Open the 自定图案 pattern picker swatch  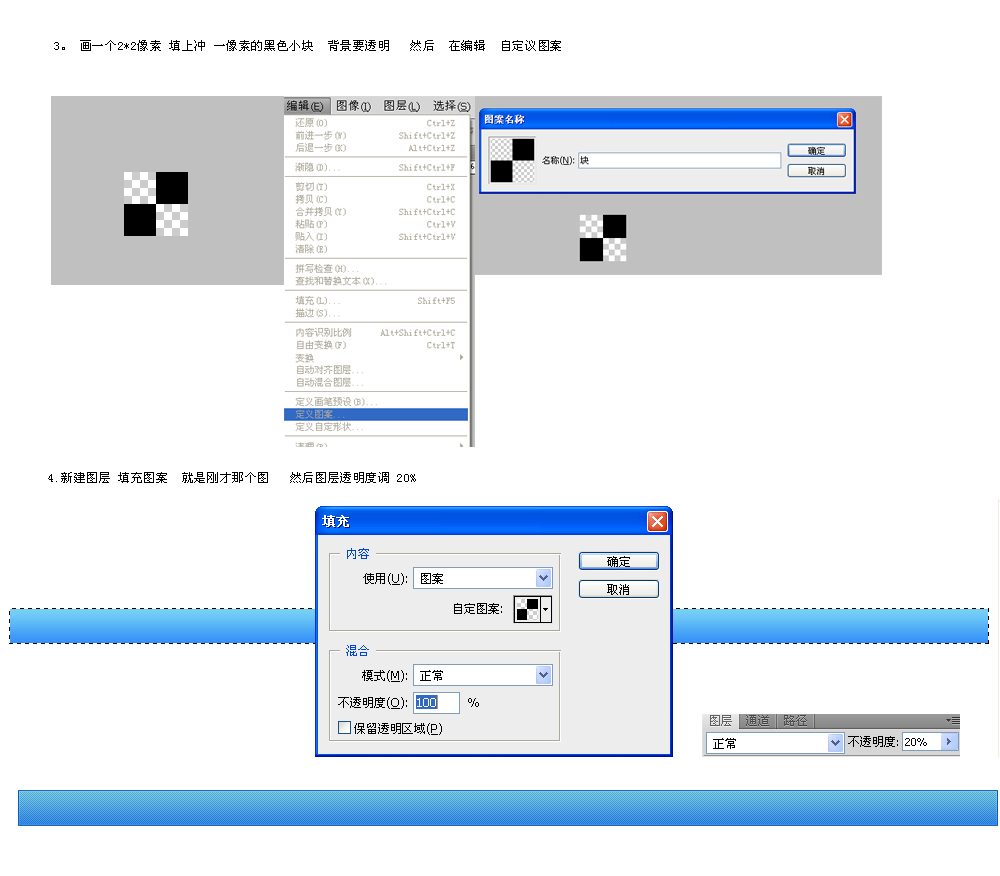coord(533,609)
